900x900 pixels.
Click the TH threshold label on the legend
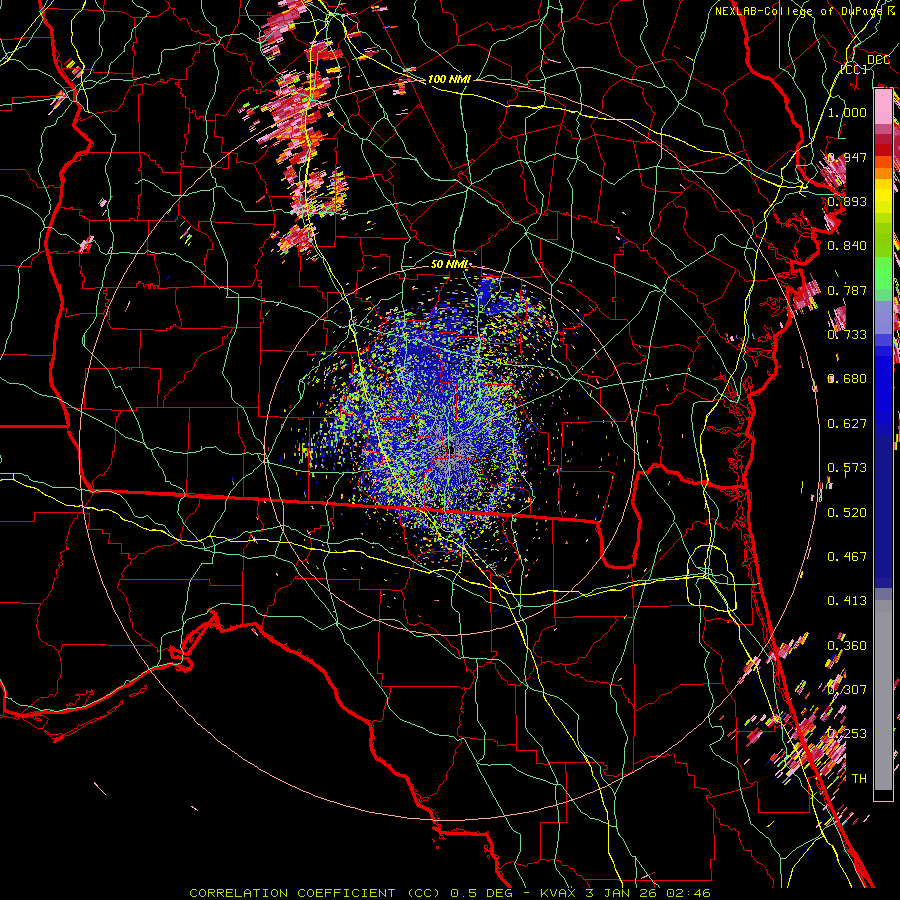[x=859, y=778]
